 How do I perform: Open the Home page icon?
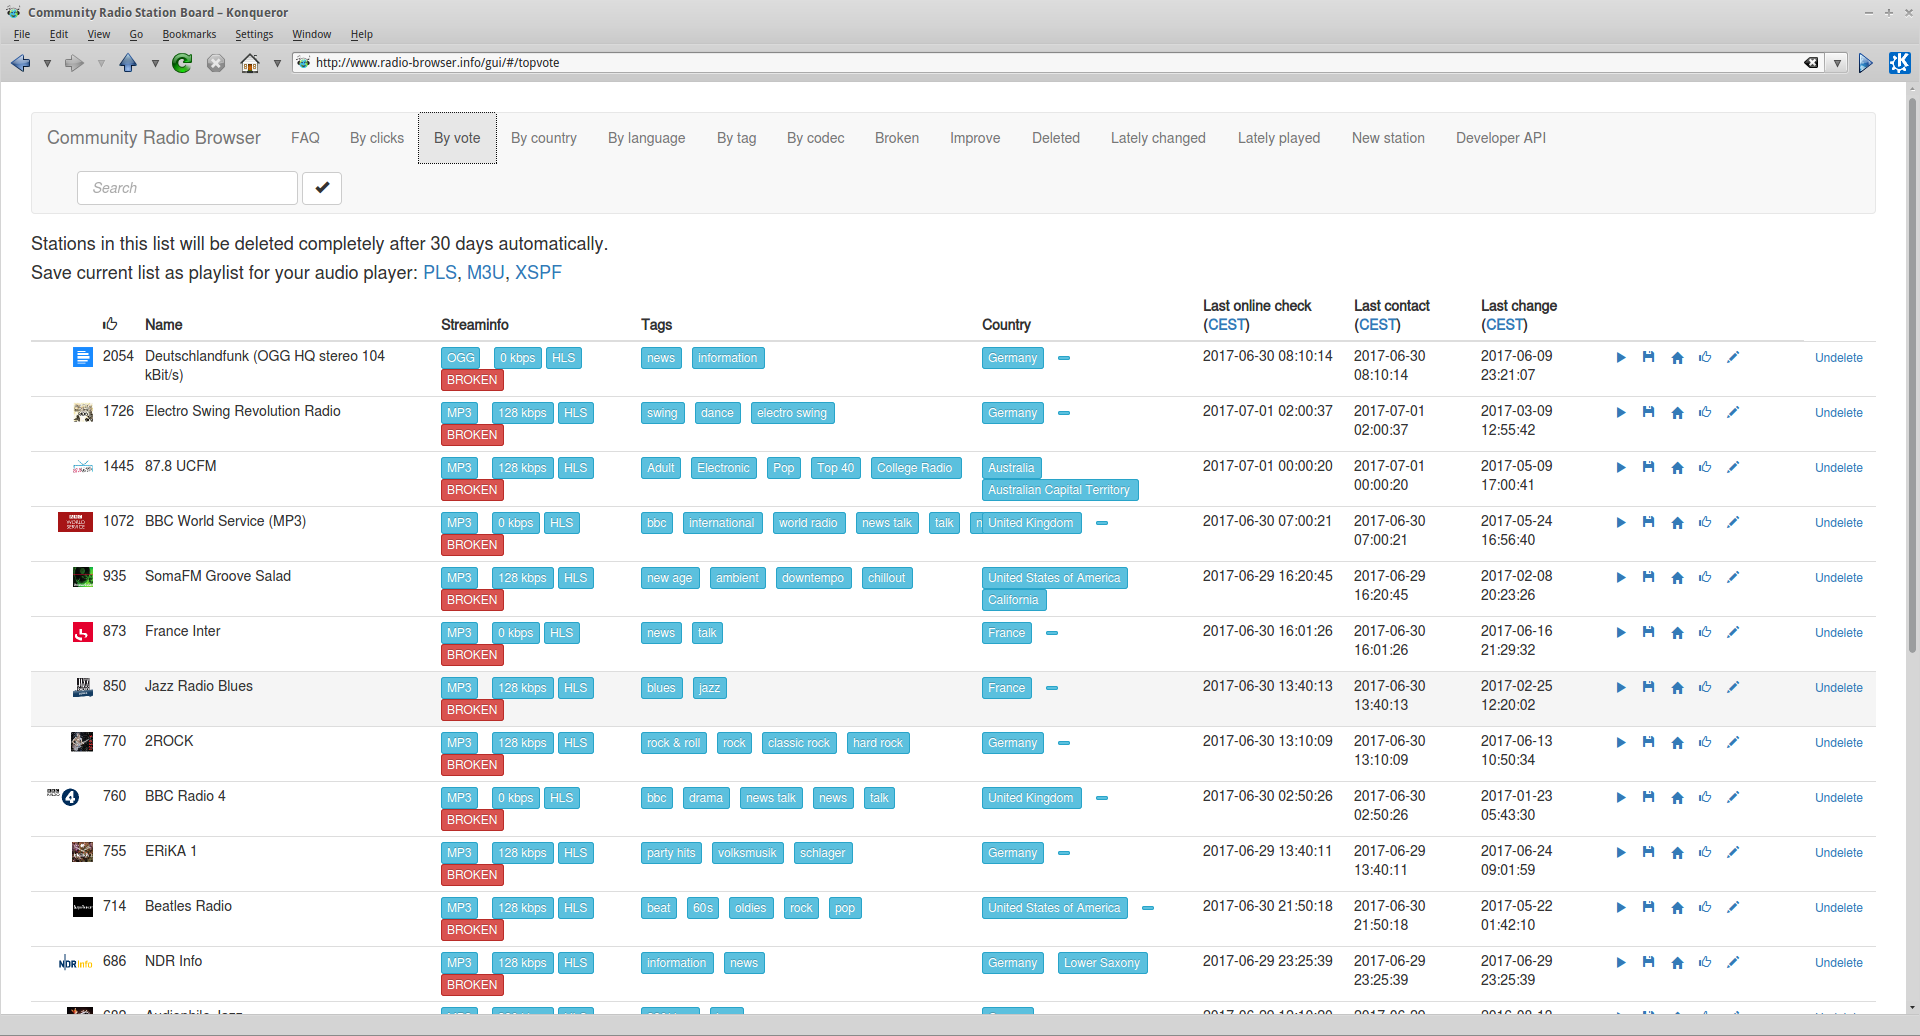(250, 63)
